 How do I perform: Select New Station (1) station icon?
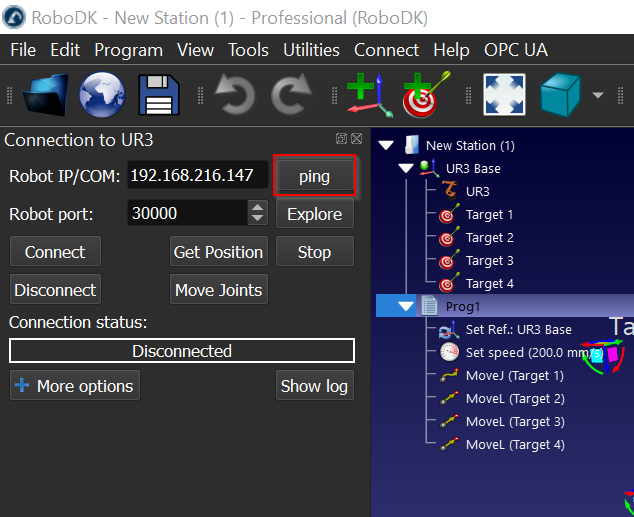(x=412, y=145)
